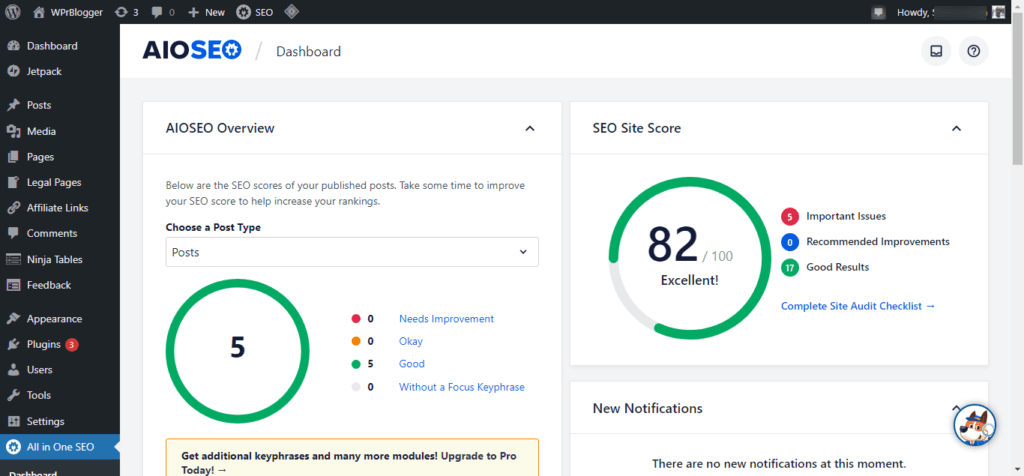Screen dimensions: 1024x476
Task: Open WPrBlogger site home icon
Action: click(x=39, y=12)
